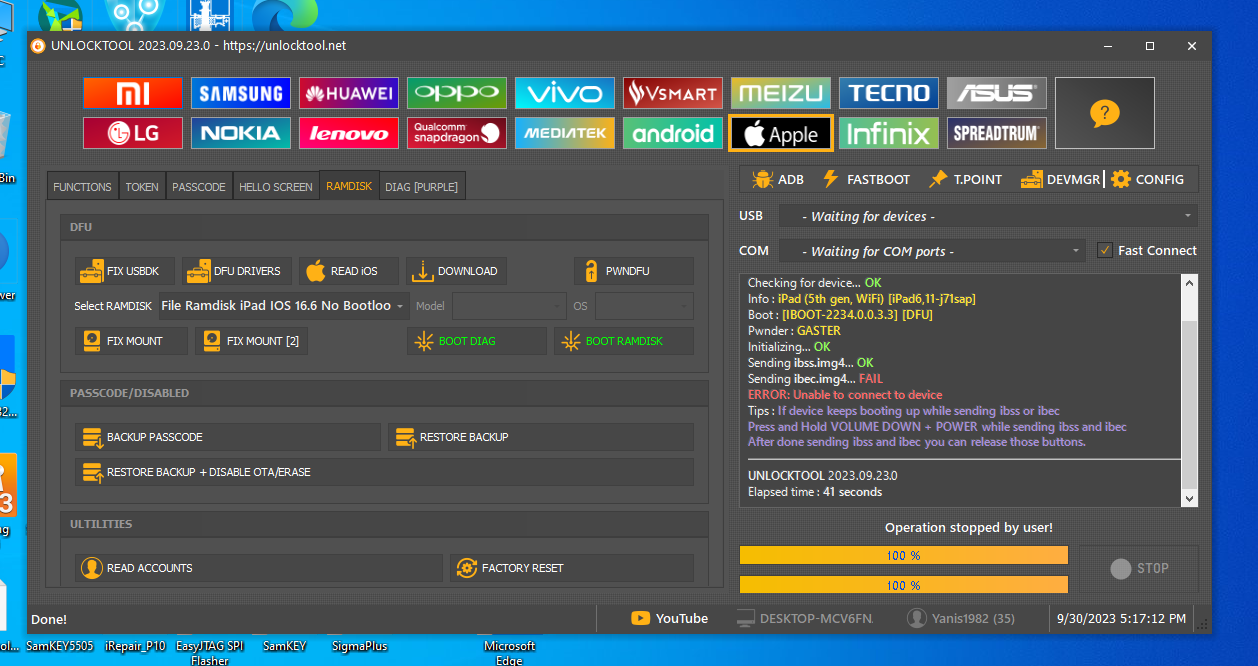This screenshot has width=1258, height=666.
Task: Click RESTORE BACKUP + DISABLE OTA/ERASE button
Action: (x=384, y=472)
